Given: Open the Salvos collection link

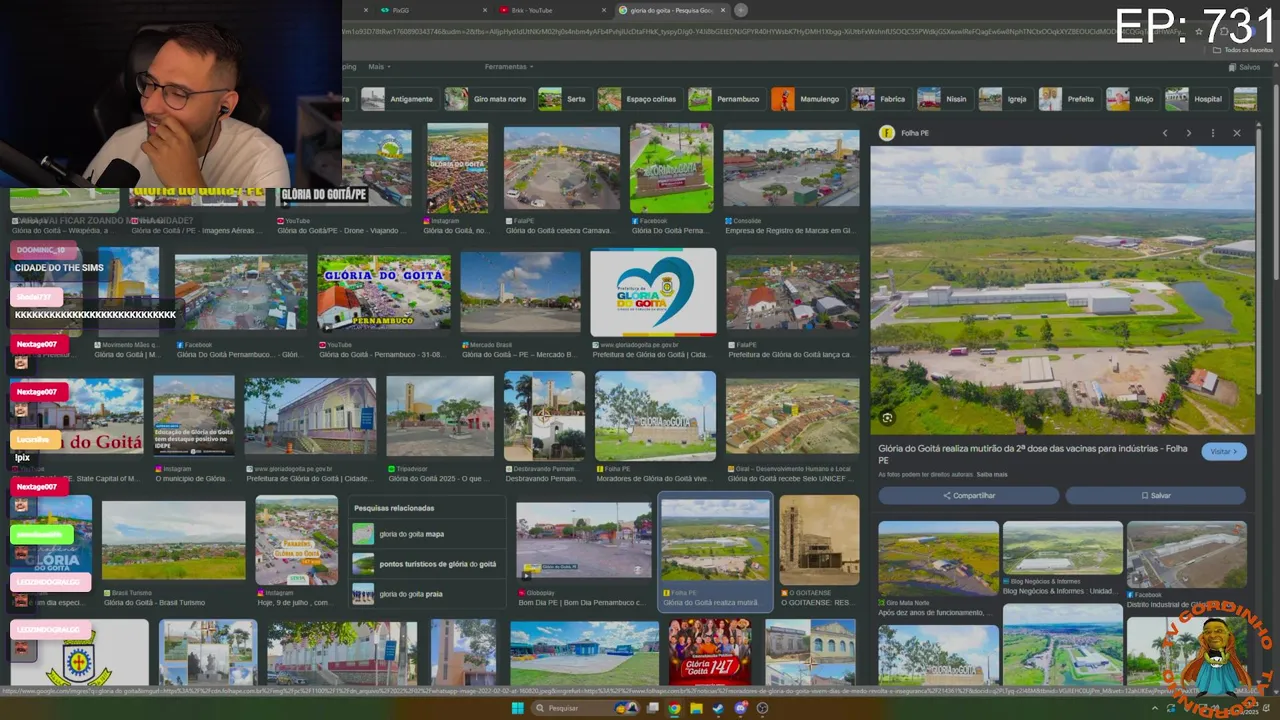Looking at the screenshot, I should (1244, 67).
